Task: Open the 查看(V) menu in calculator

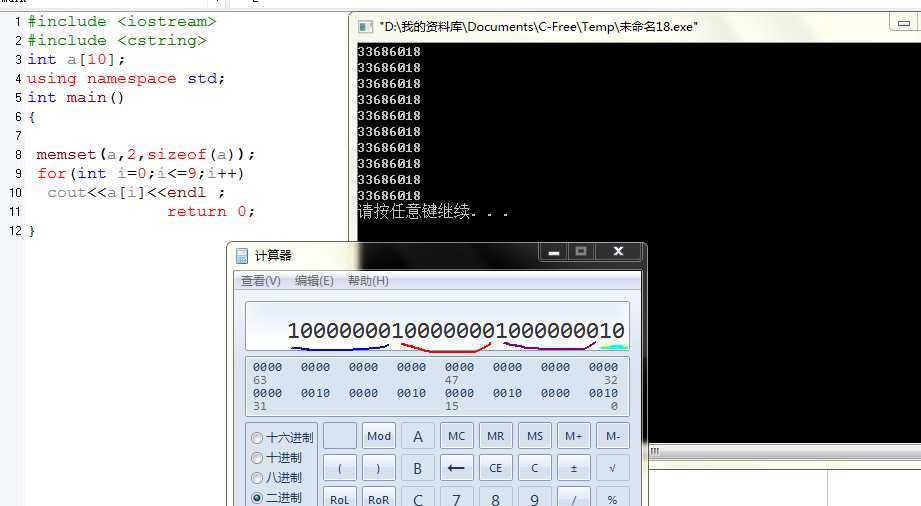Action: (x=261, y=281)
